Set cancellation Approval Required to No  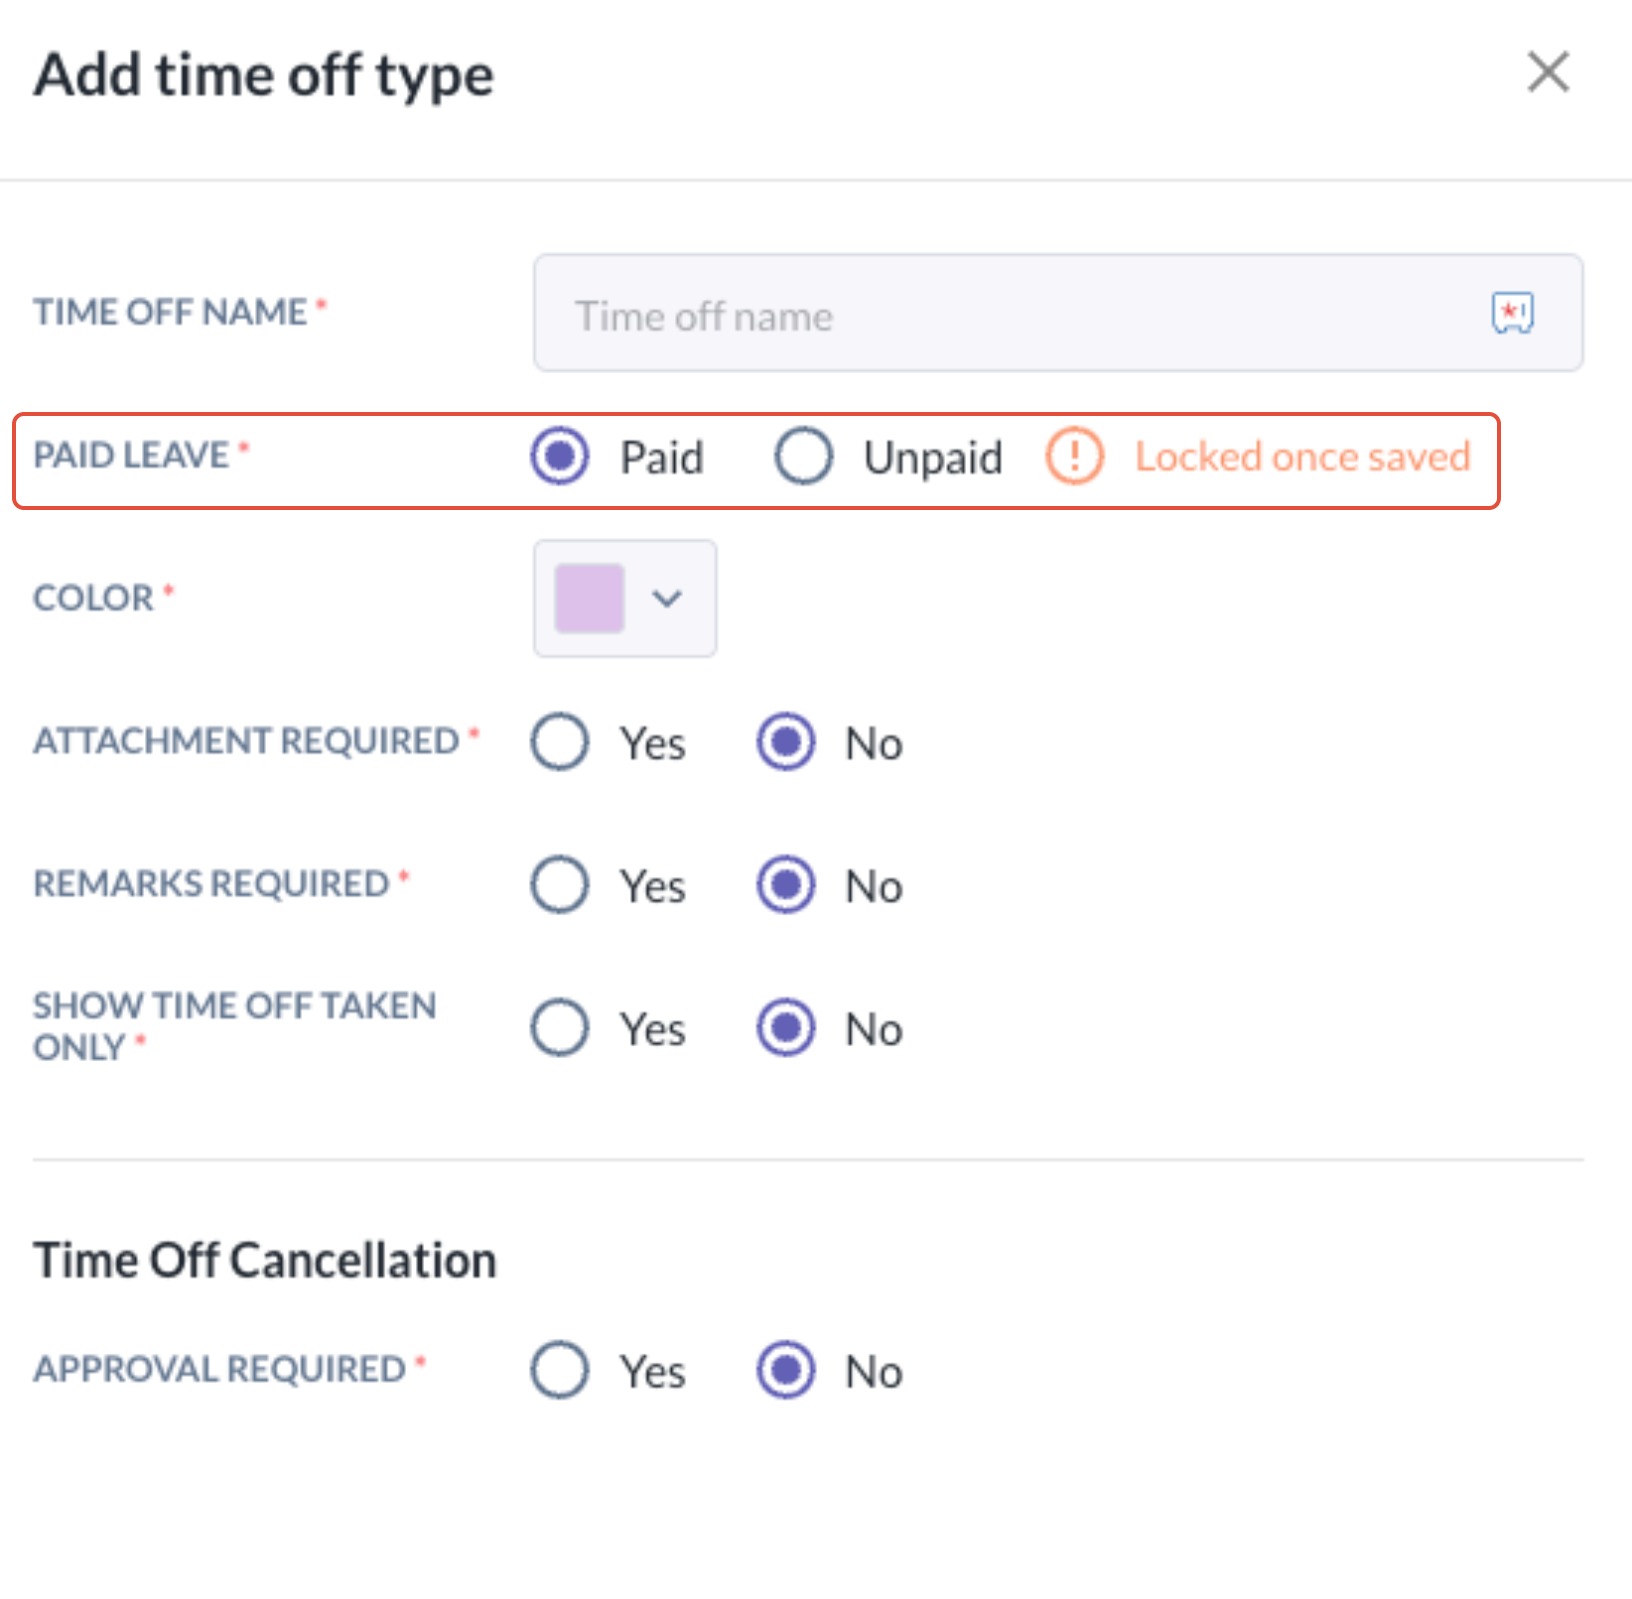(786, 1370)
